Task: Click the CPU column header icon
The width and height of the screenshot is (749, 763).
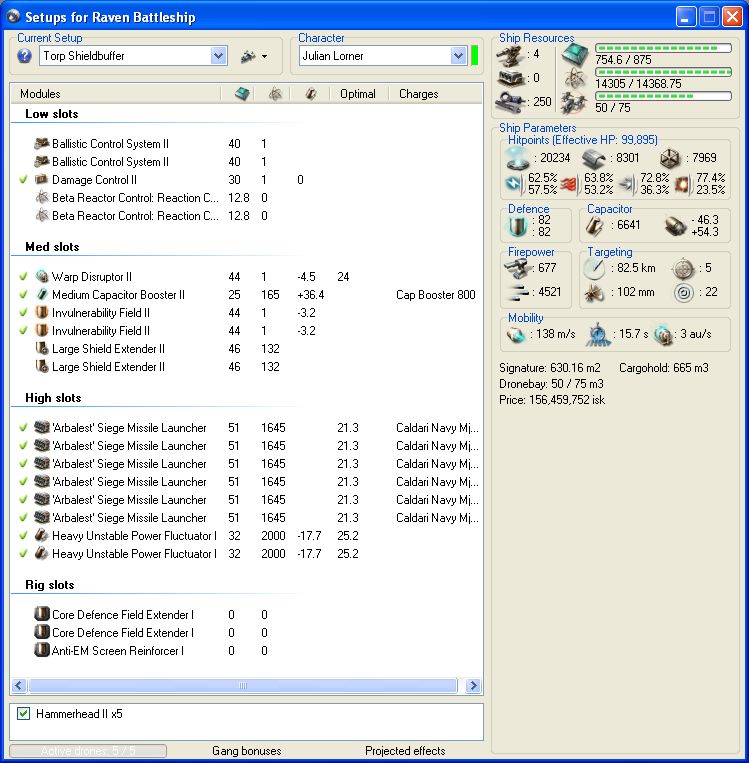Action: tap(242, 93)
